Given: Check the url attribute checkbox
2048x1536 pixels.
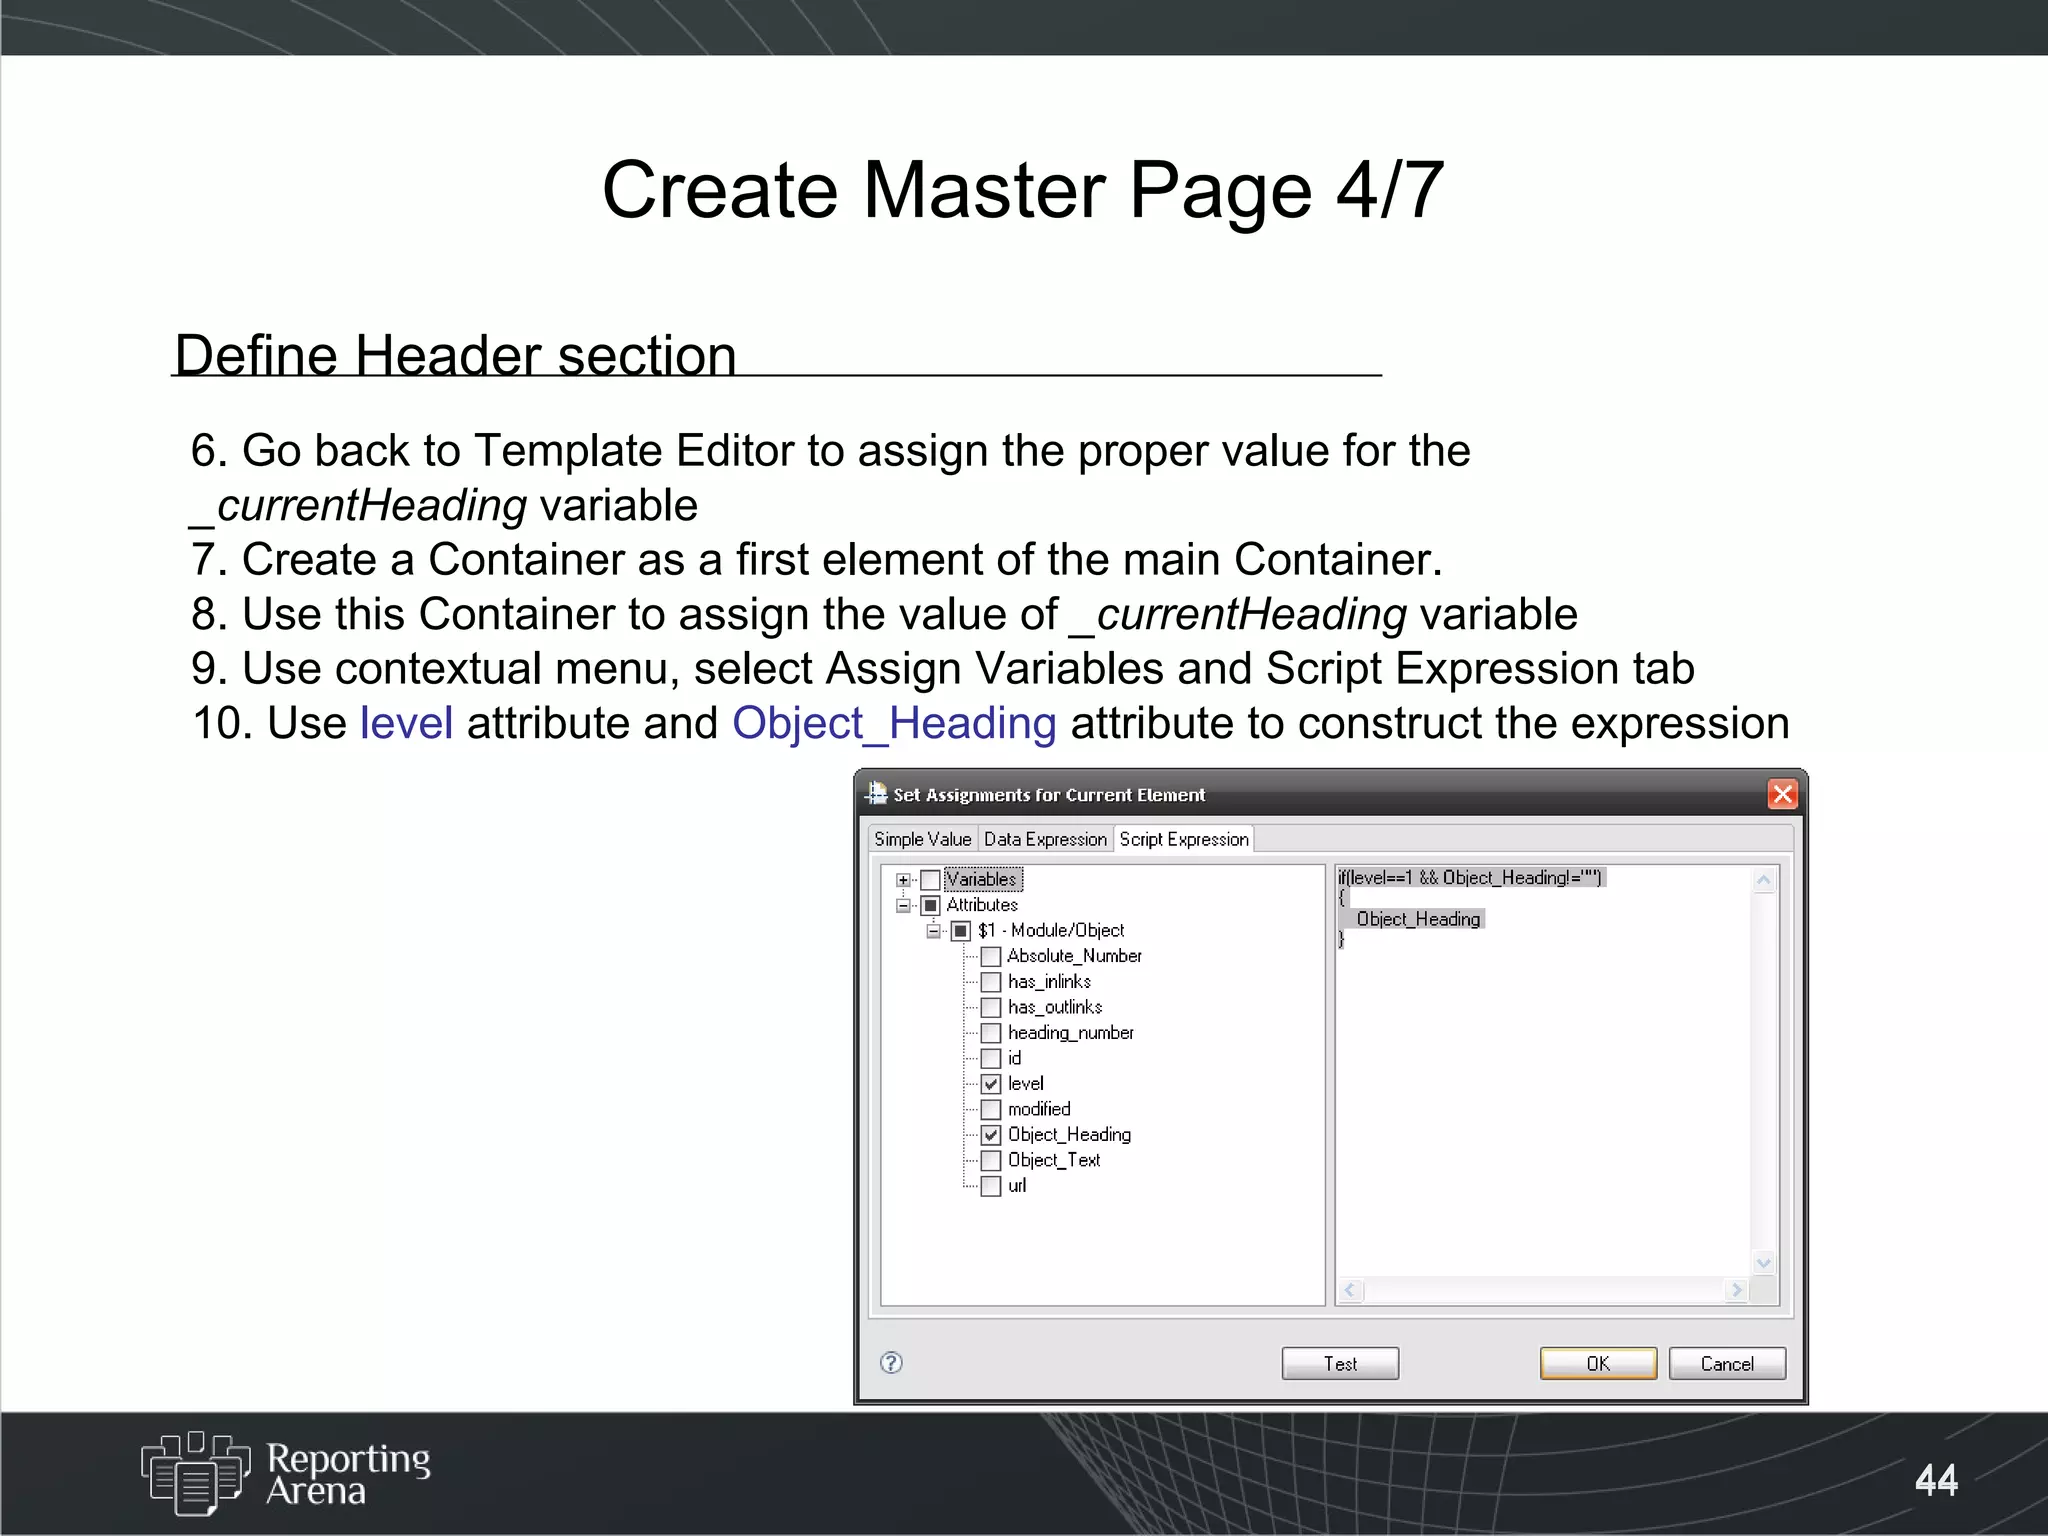Looking at the screenshot, I should (x=991, y=1186).
